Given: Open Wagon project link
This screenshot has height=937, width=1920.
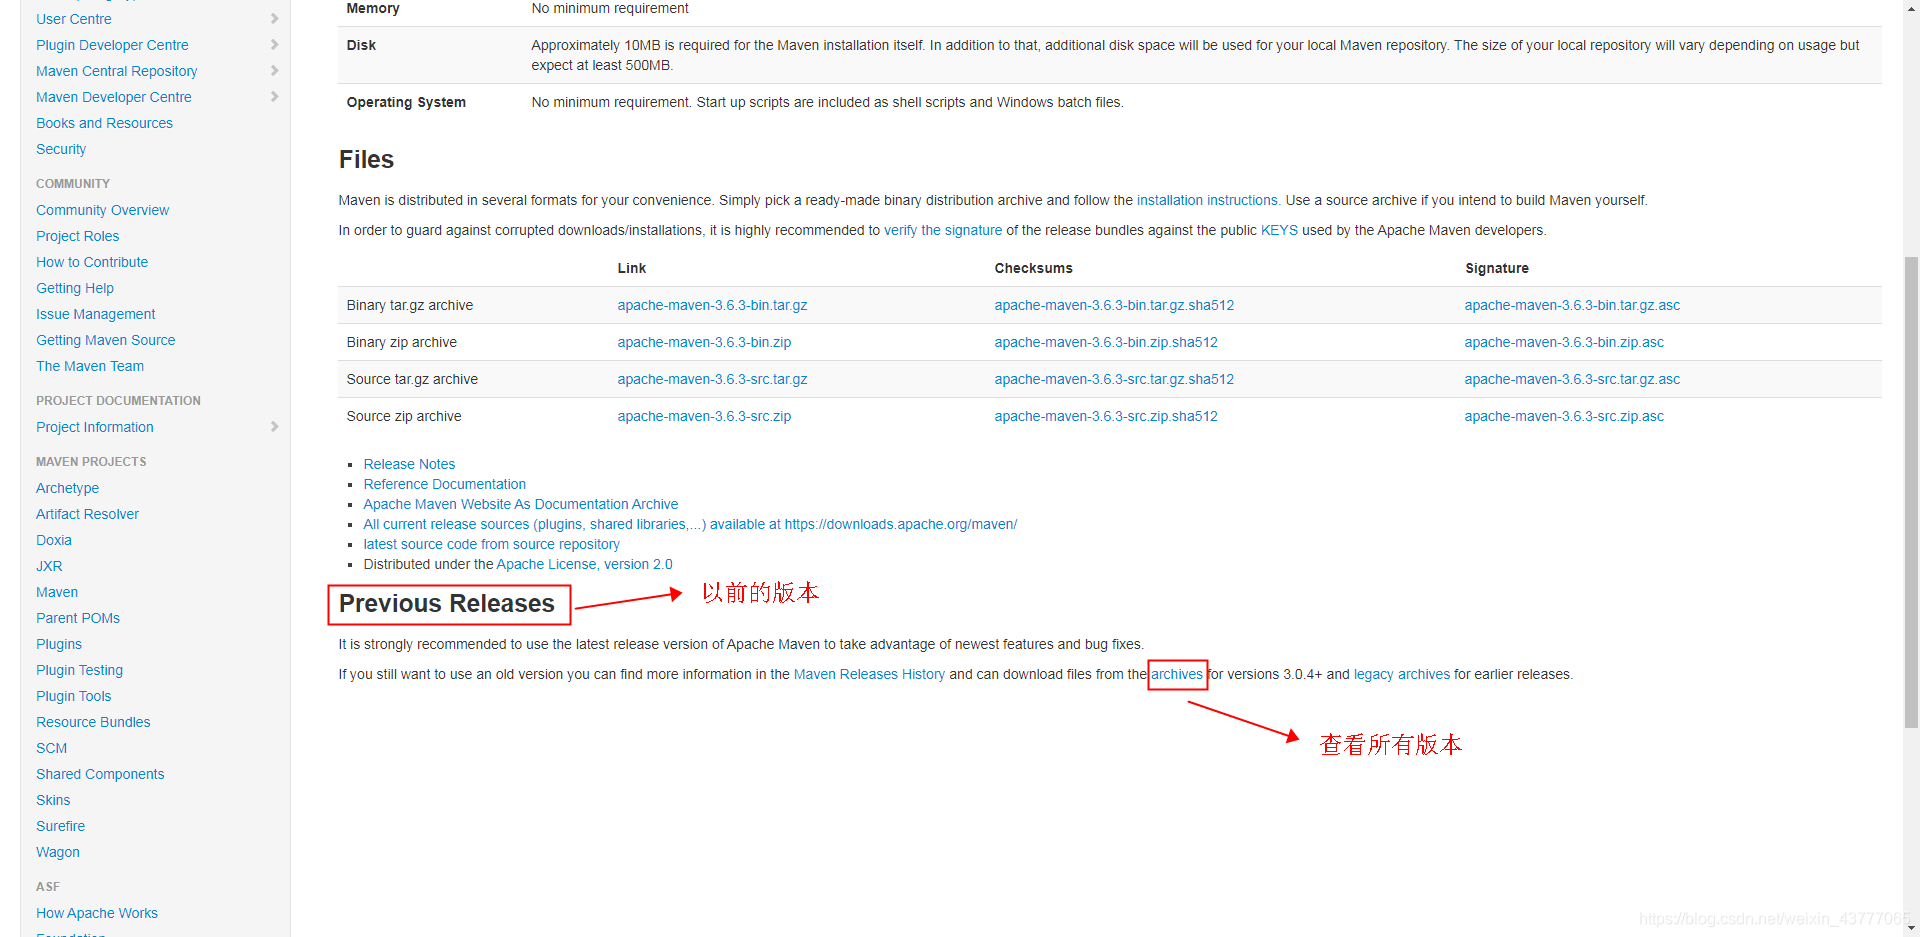Looking at the screenshot, I should [x=58, y=852].
